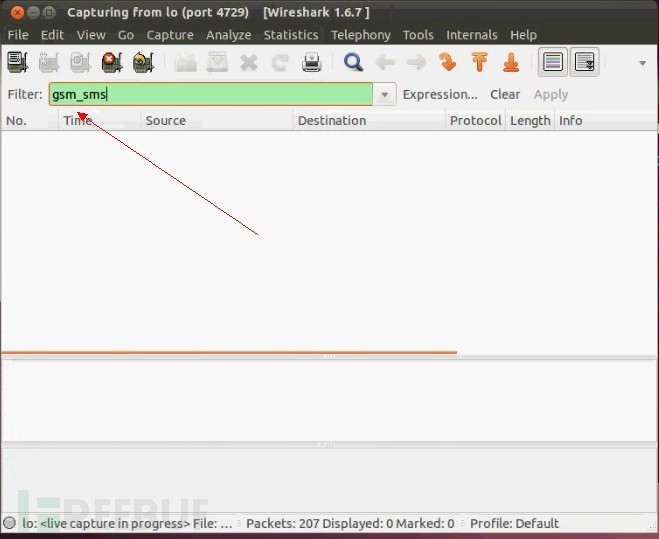Open the capture interfaces list icon
This screenshot has height=539, width=659.
(18, 62)
